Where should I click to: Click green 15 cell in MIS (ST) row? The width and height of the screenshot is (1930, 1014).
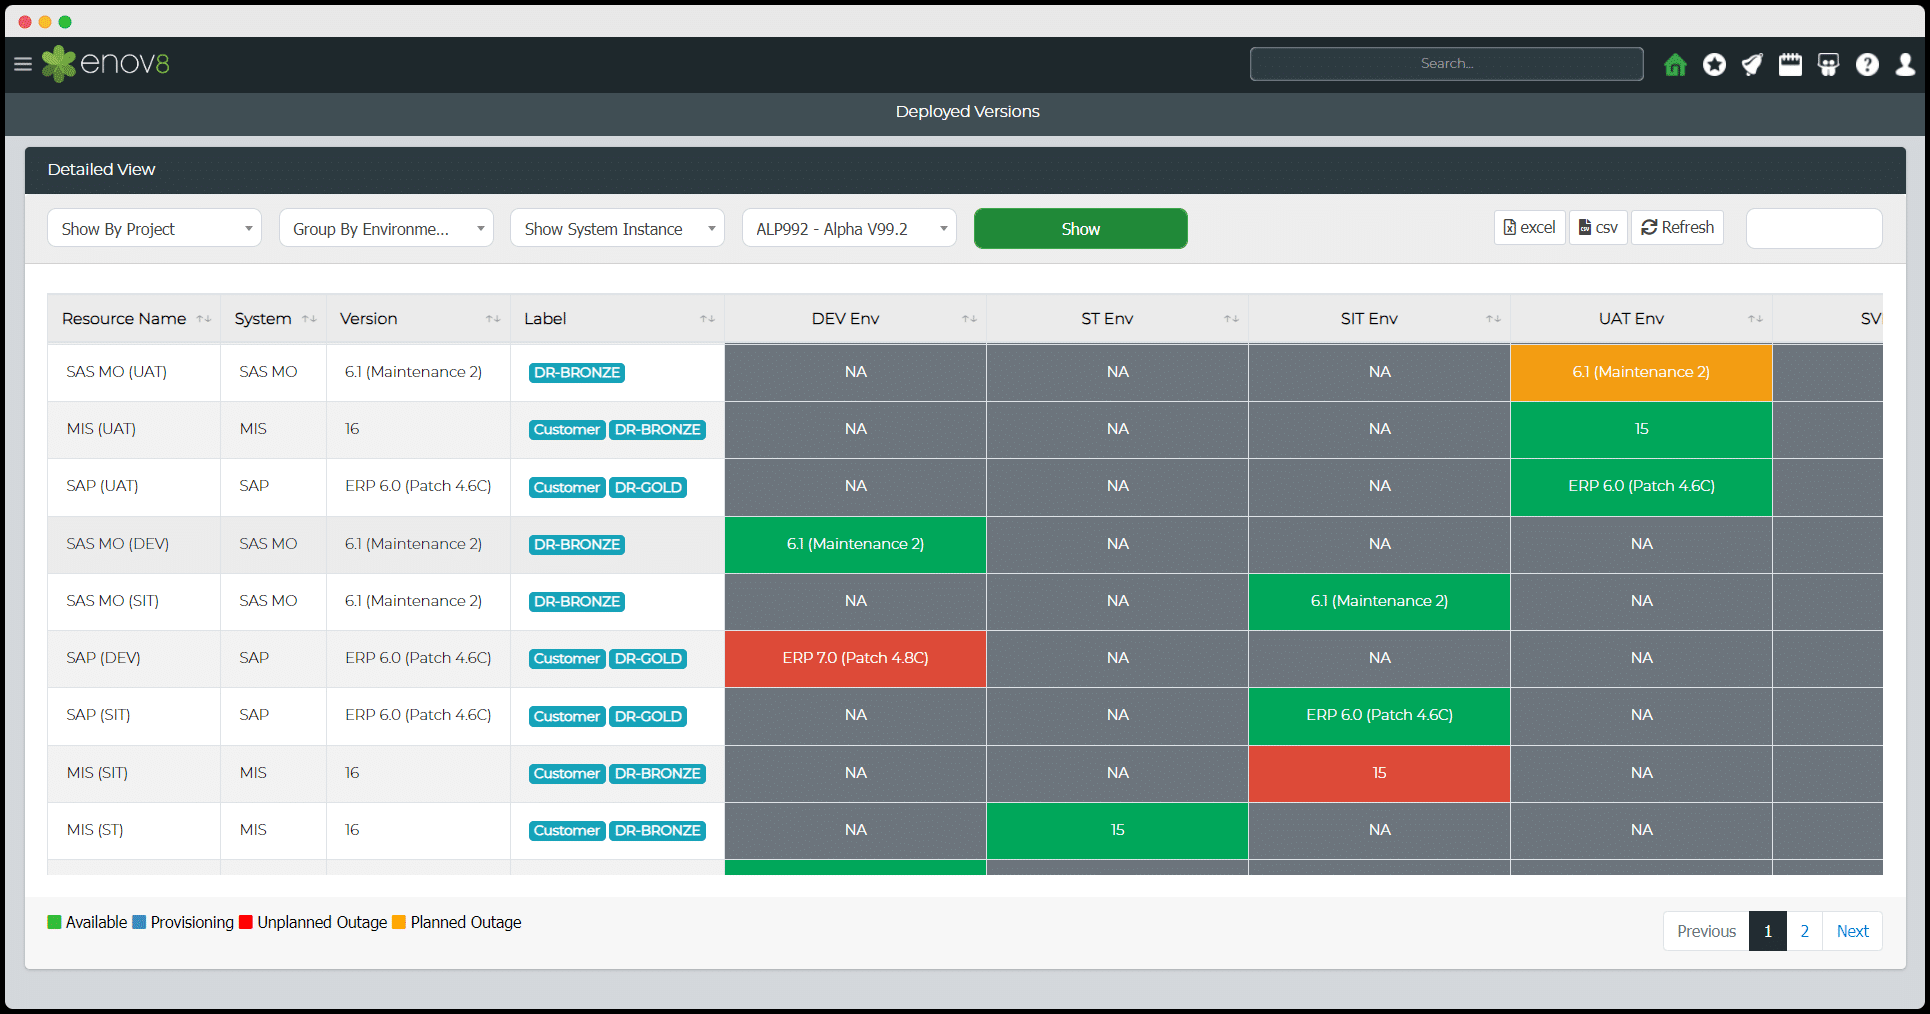(x=1117, y=830)
